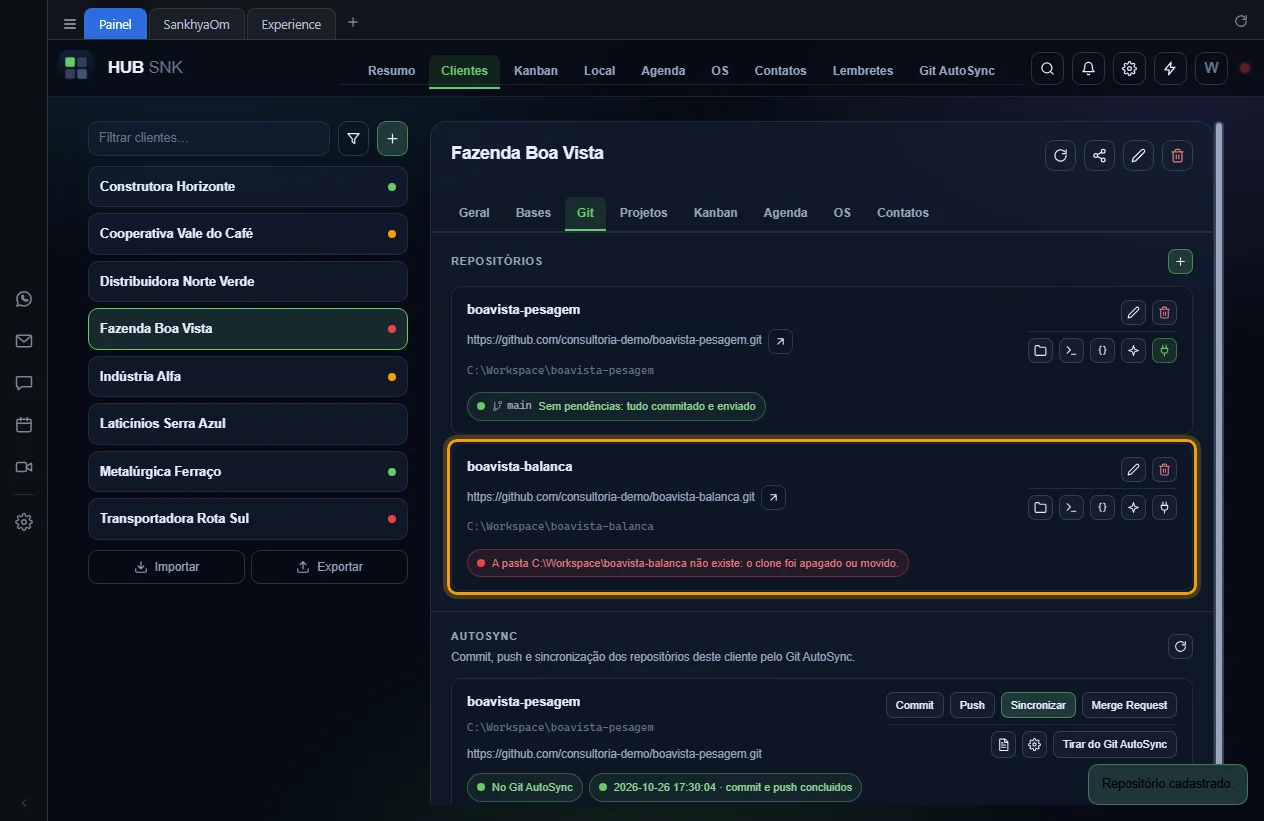This screenshot has width=1264, height=821.
Task: Open the client's Contatos tab
Action: 903,213
